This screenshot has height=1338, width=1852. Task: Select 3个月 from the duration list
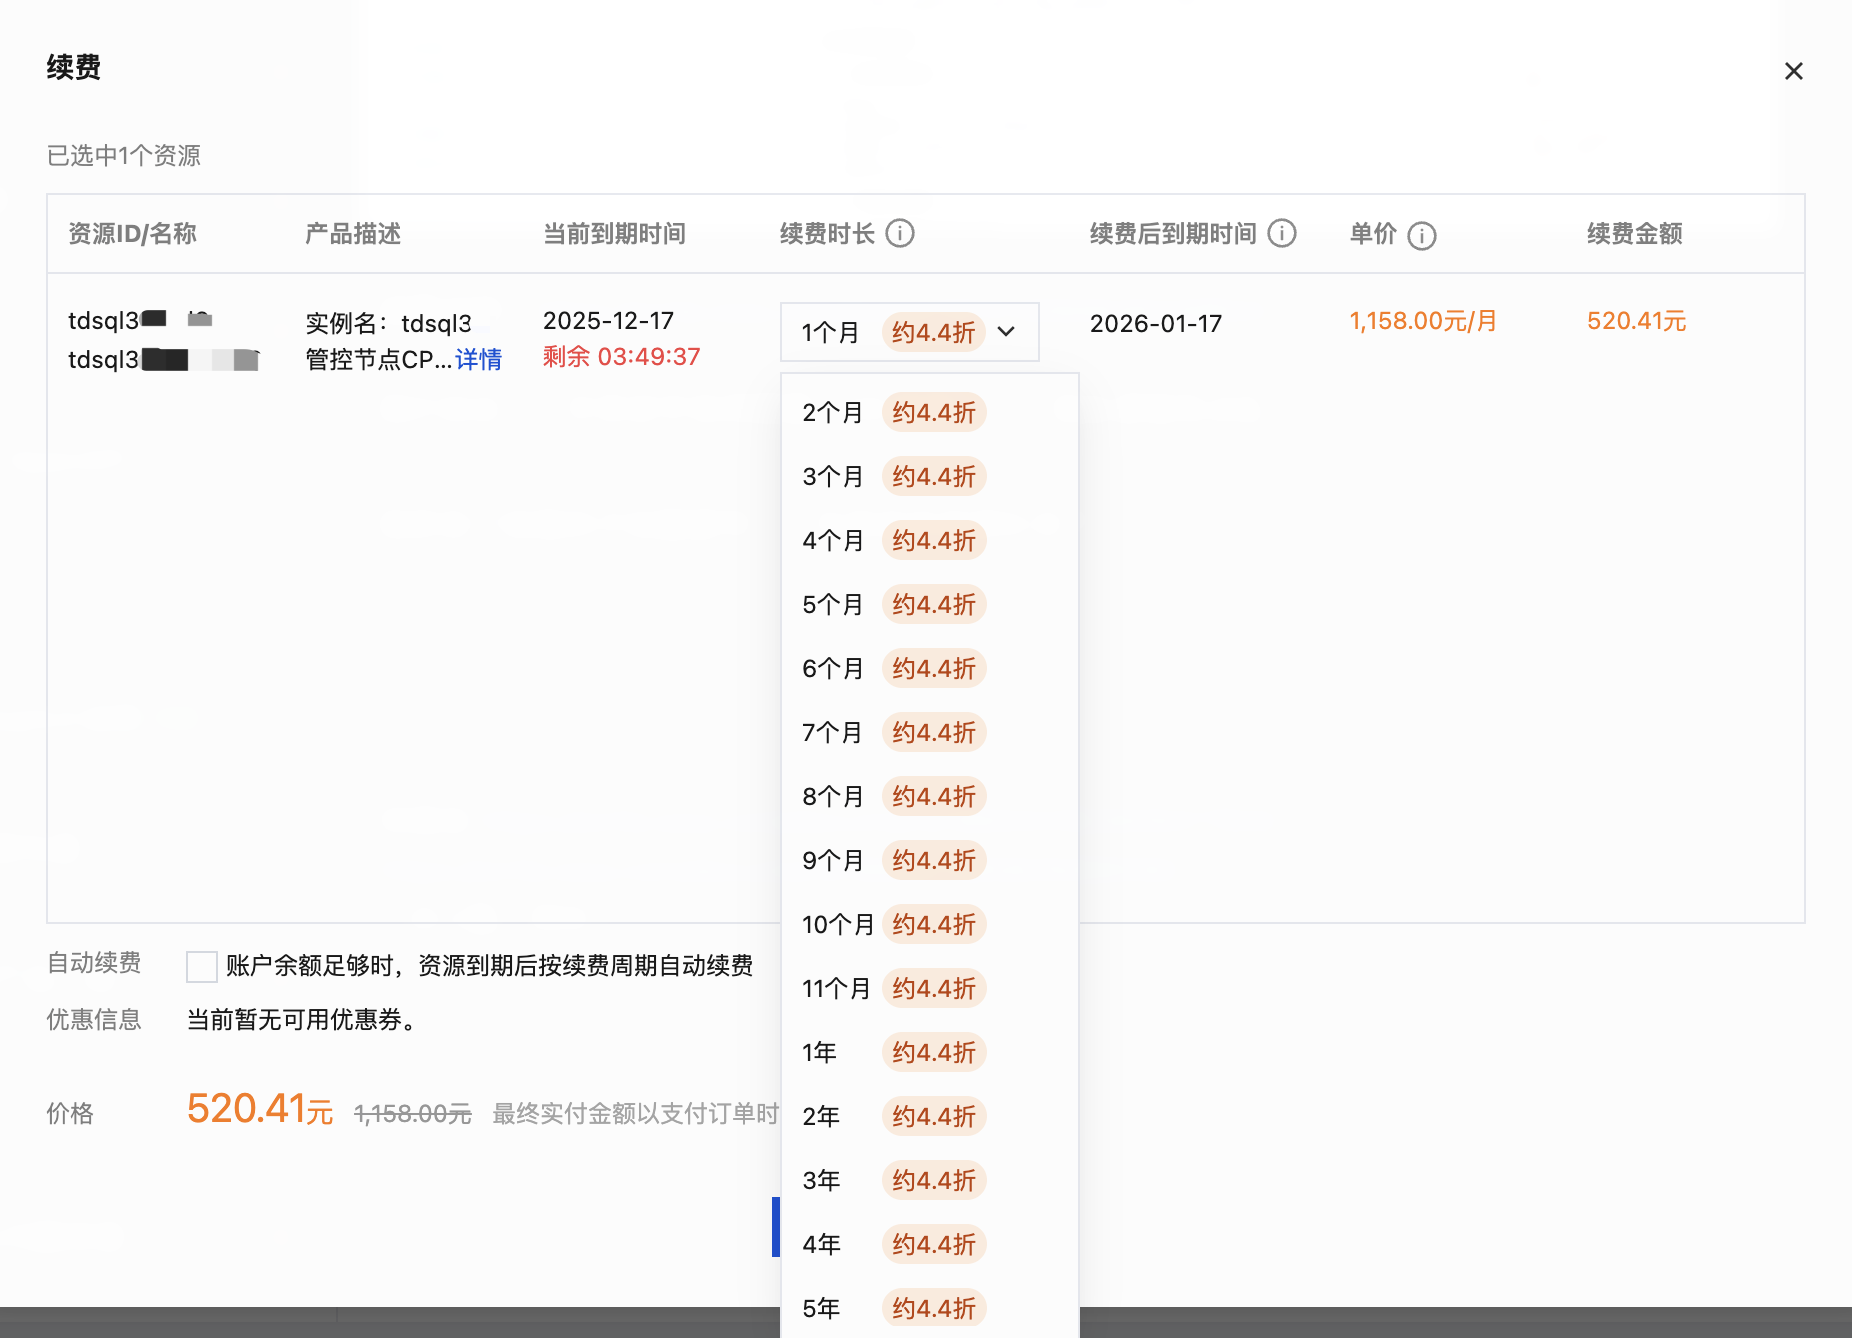[832, 477]
